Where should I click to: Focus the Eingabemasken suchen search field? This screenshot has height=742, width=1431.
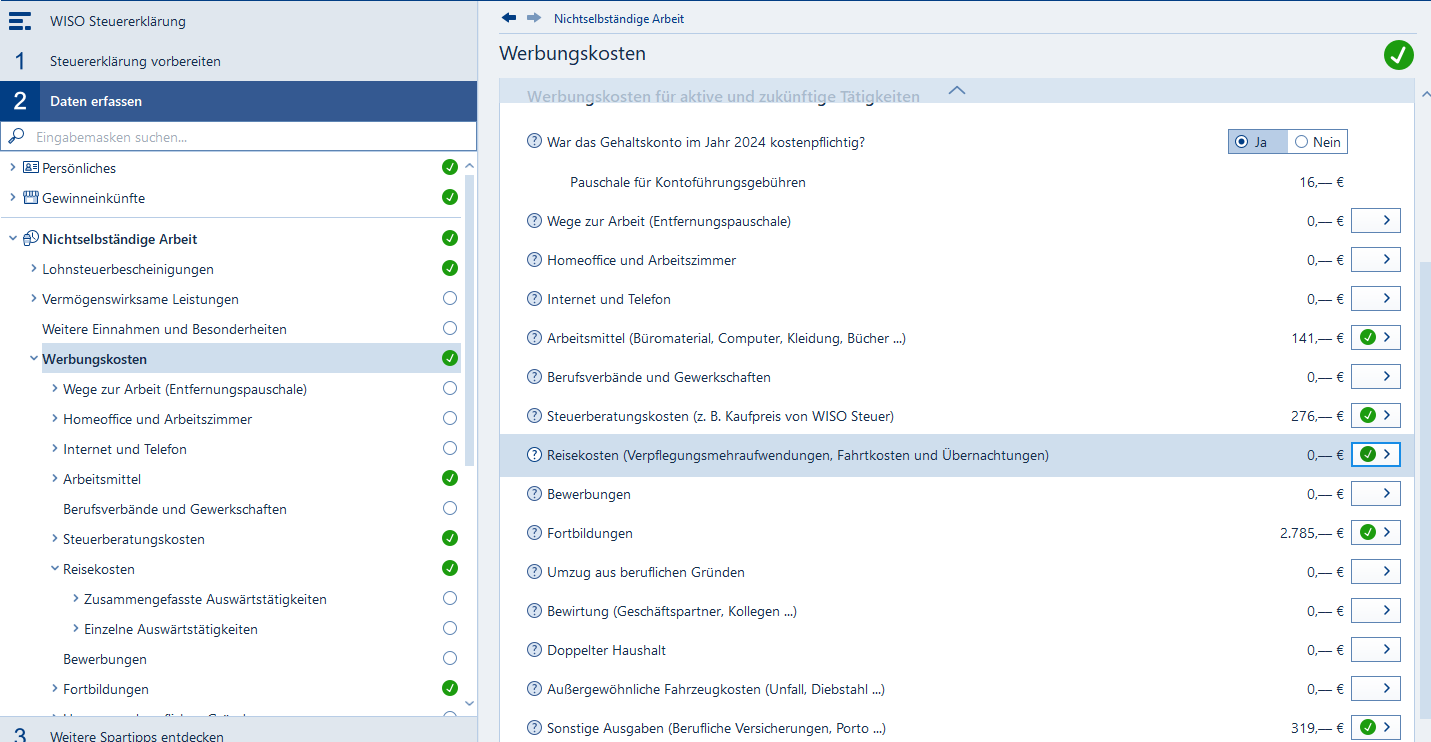[239, 136]
